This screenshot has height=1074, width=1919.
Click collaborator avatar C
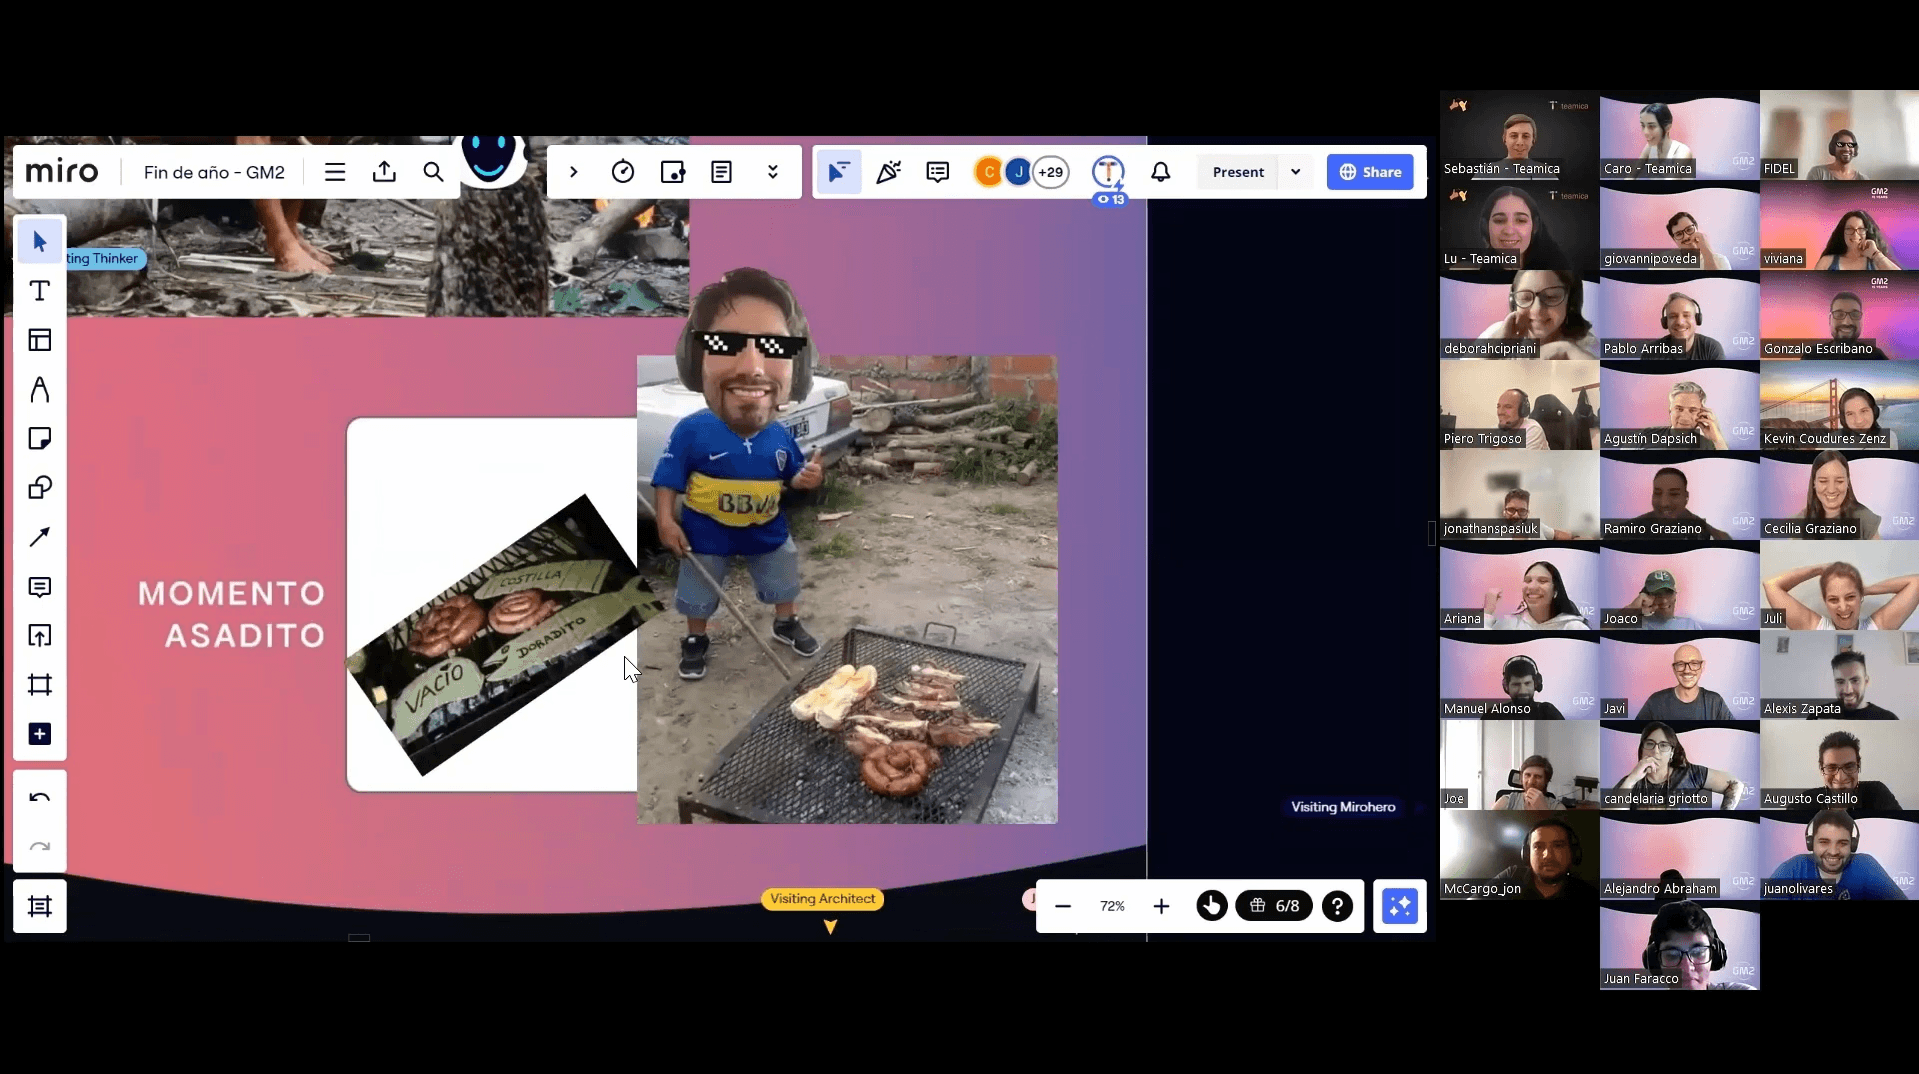pyautogui.click(x=988, y=172)
